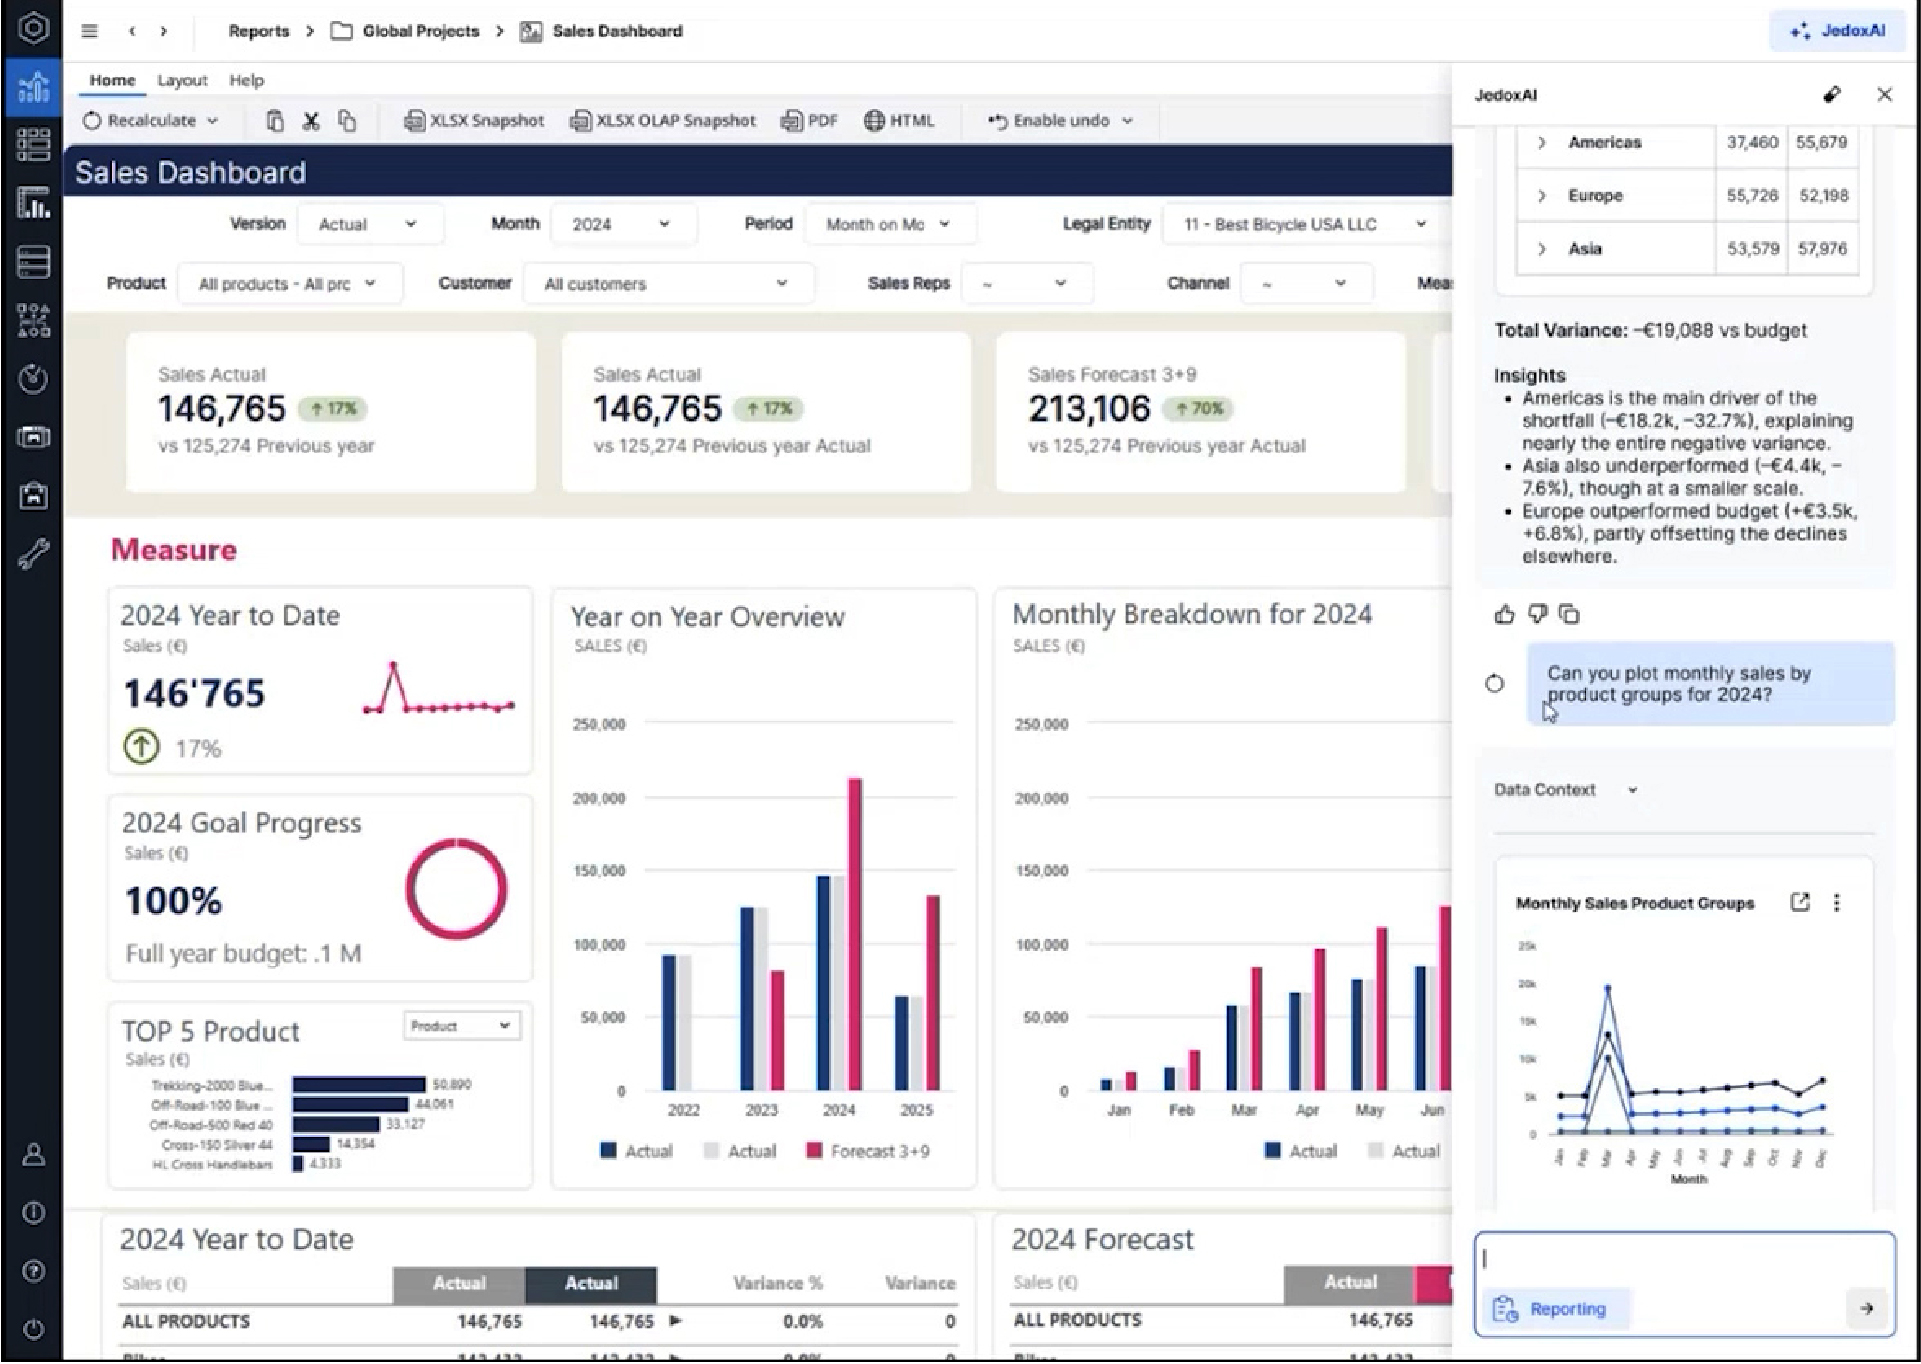The image size is (1921, 1364).
Task: Cut selection using the scissors toolbar icon
Action: click(311, 120)
